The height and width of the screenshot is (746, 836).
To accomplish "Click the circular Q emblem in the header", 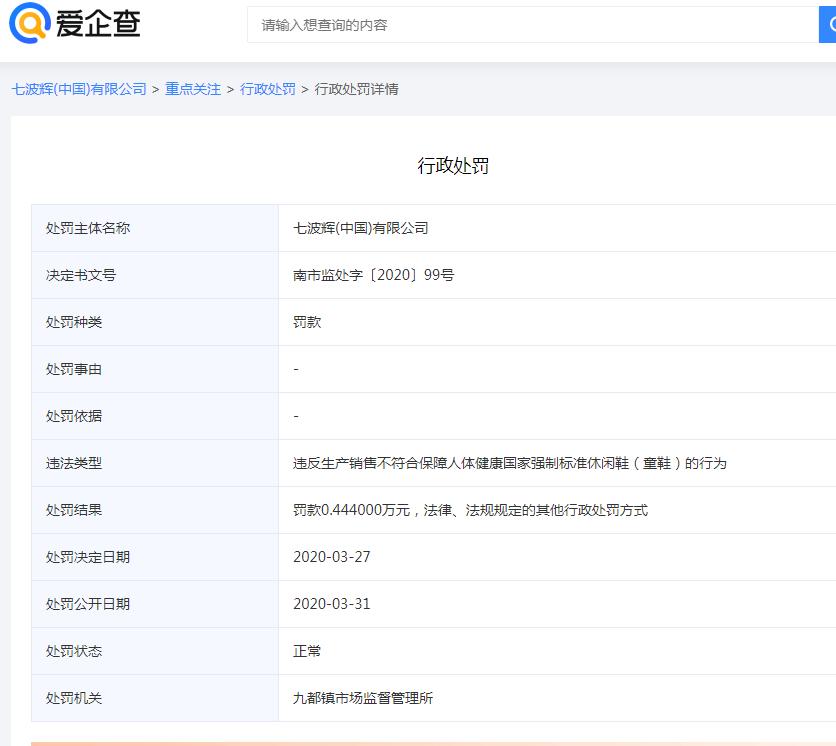I will coord(30,25).
